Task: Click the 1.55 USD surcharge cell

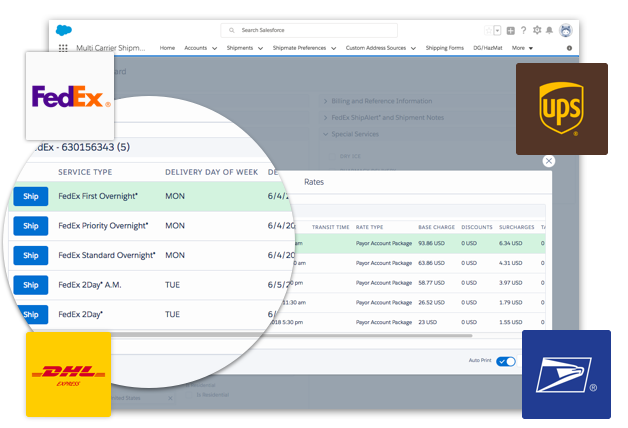Action: (510, 322)
